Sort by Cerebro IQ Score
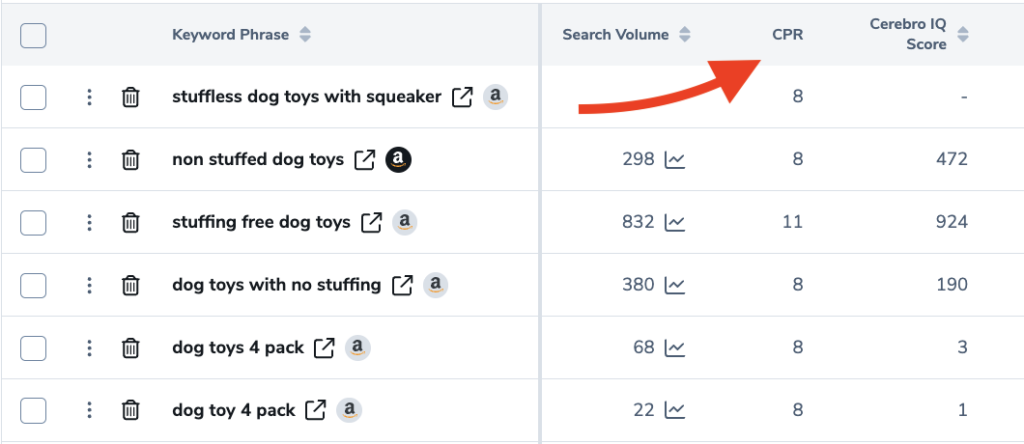Screen dimensions: 1024x444 click(x=963, y=35)
